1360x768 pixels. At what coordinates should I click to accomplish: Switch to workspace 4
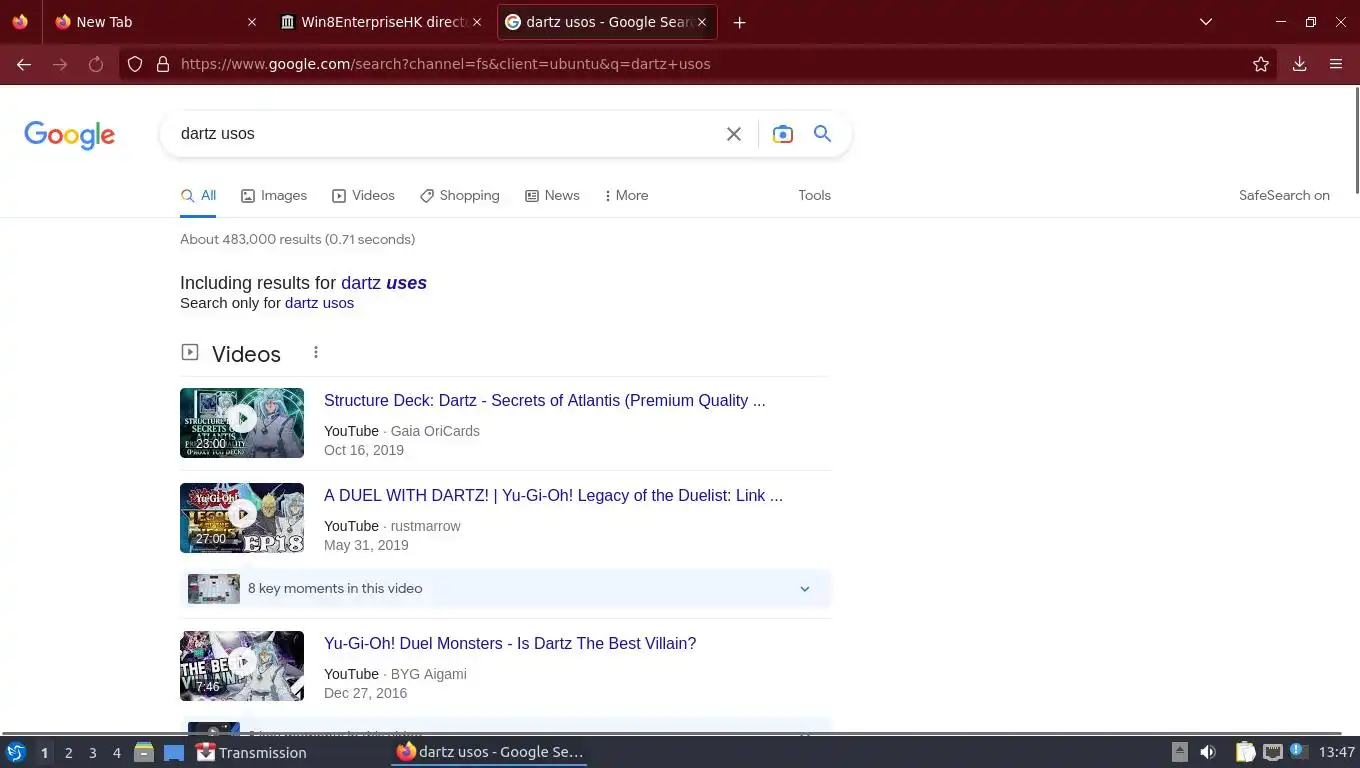(117, 753)
